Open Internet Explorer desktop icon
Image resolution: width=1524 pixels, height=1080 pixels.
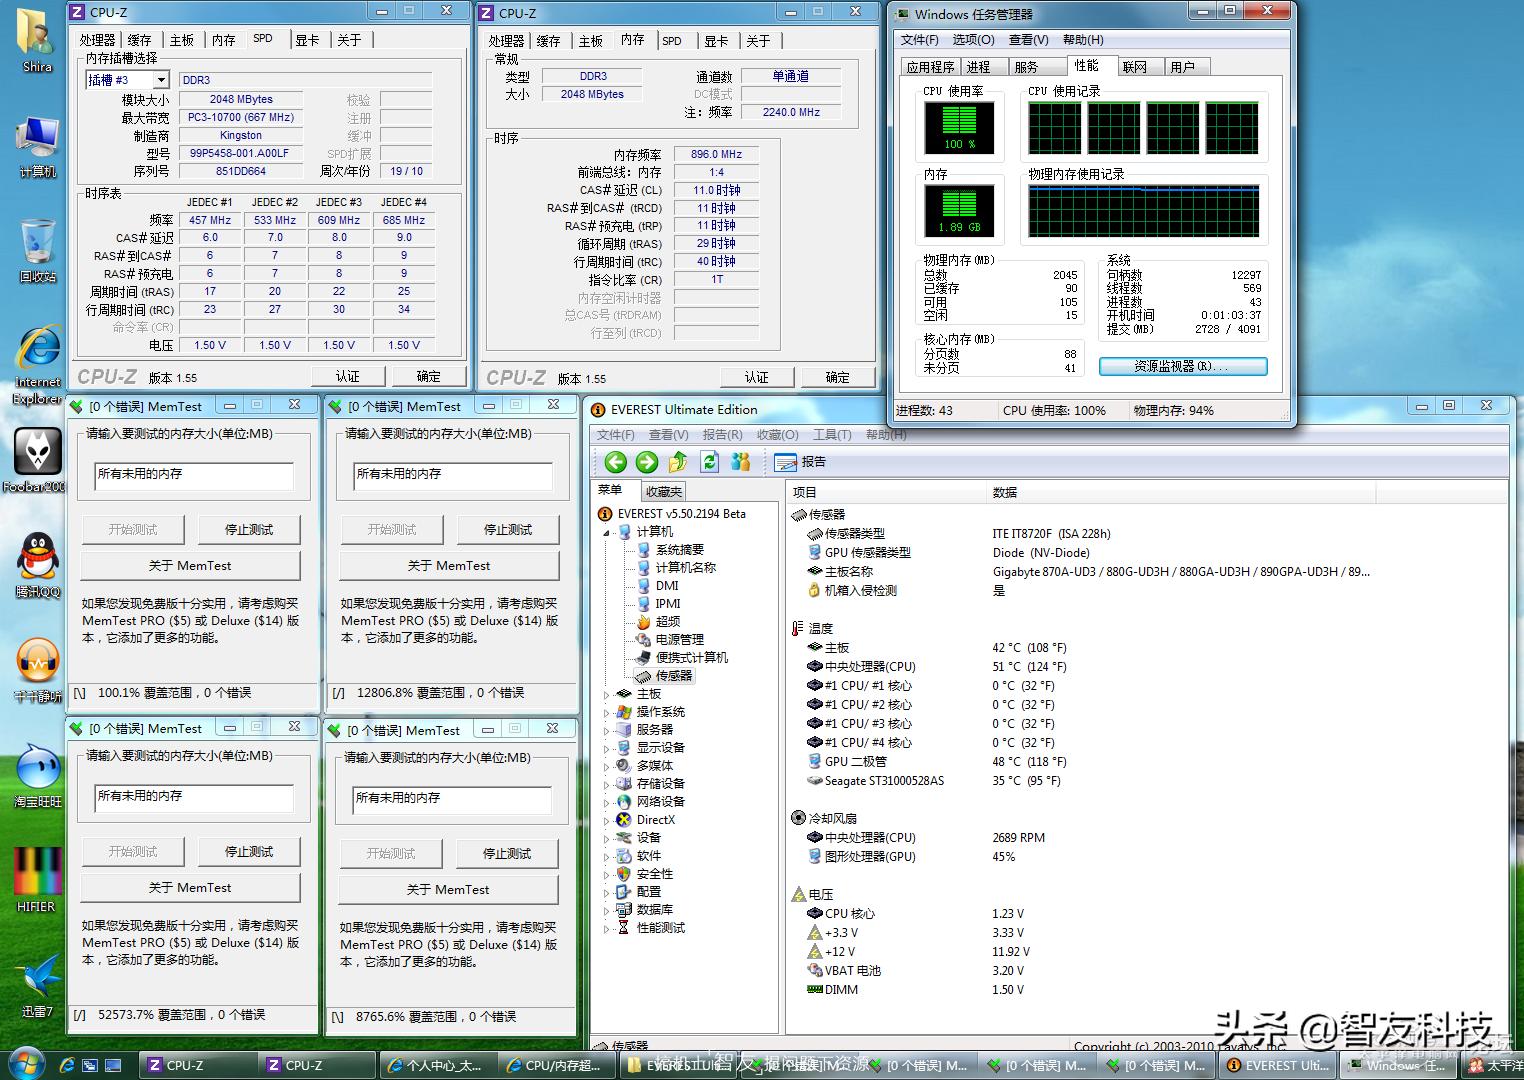point(38,365)
